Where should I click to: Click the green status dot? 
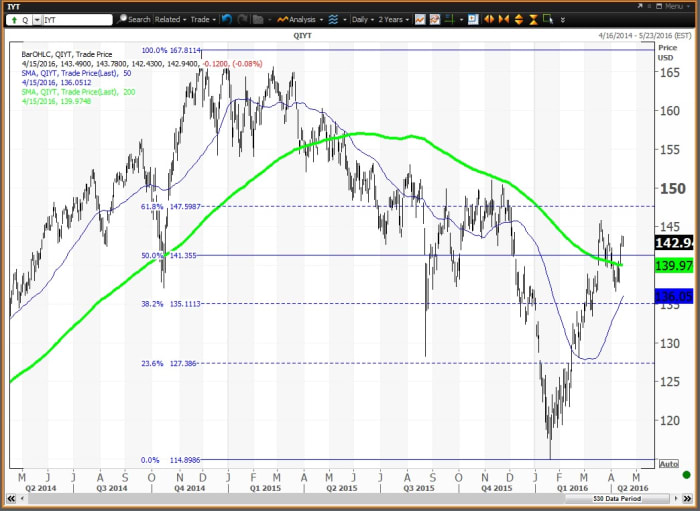click(687, 474)
